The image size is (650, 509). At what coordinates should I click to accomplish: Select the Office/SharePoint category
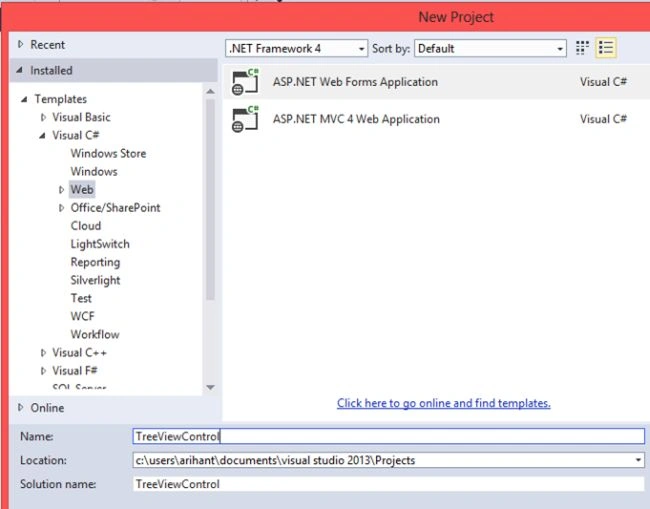click(x=115, y=208)
